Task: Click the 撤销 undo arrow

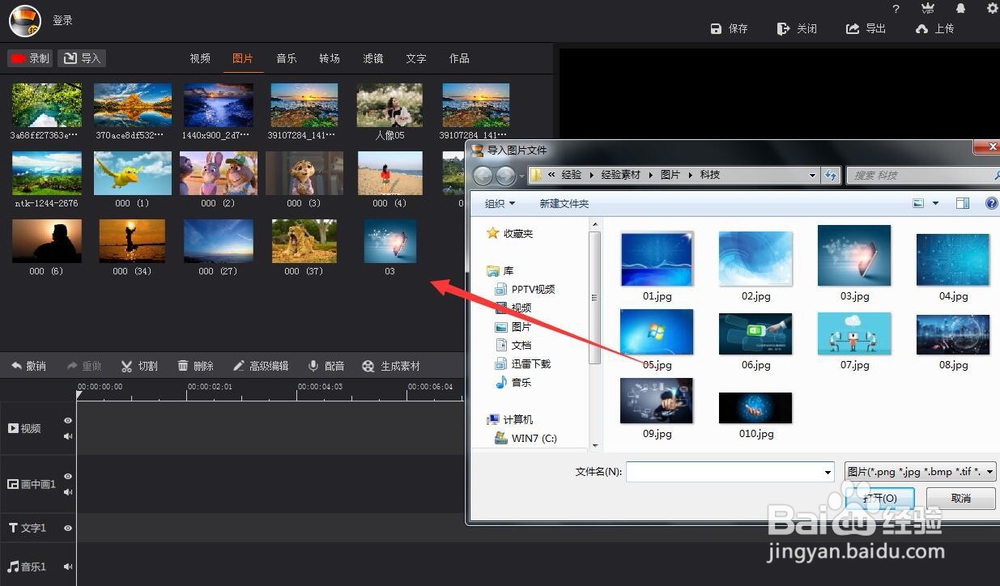Action: pyautogui.click(x=17, y=365)
